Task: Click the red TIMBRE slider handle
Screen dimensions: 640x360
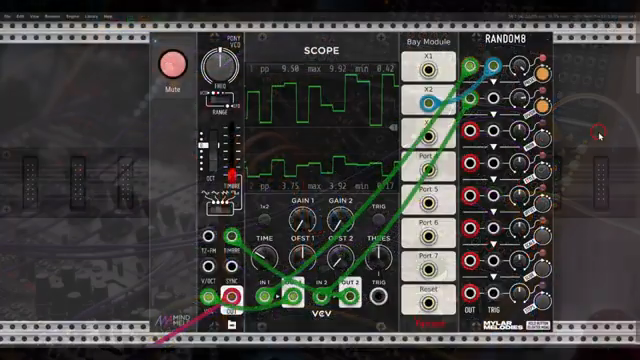Action: pyautogui.click(x=232, y=176)
